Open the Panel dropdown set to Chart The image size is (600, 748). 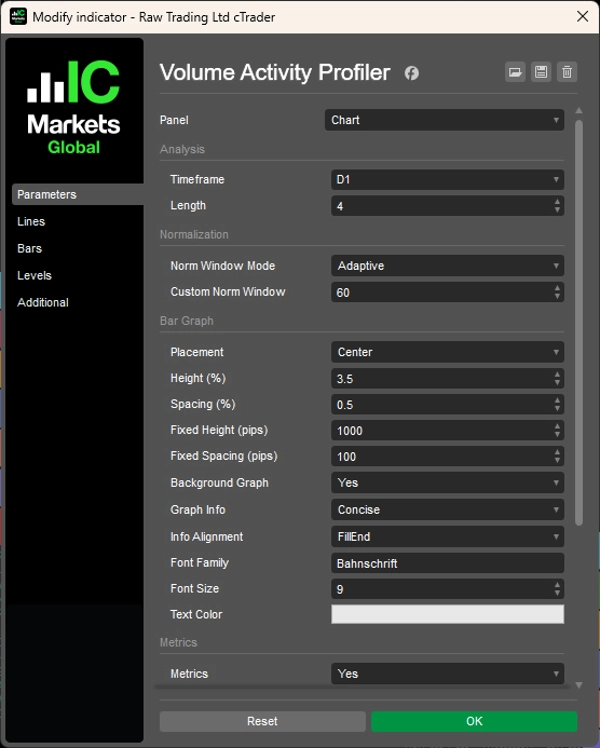pos(444,120)
